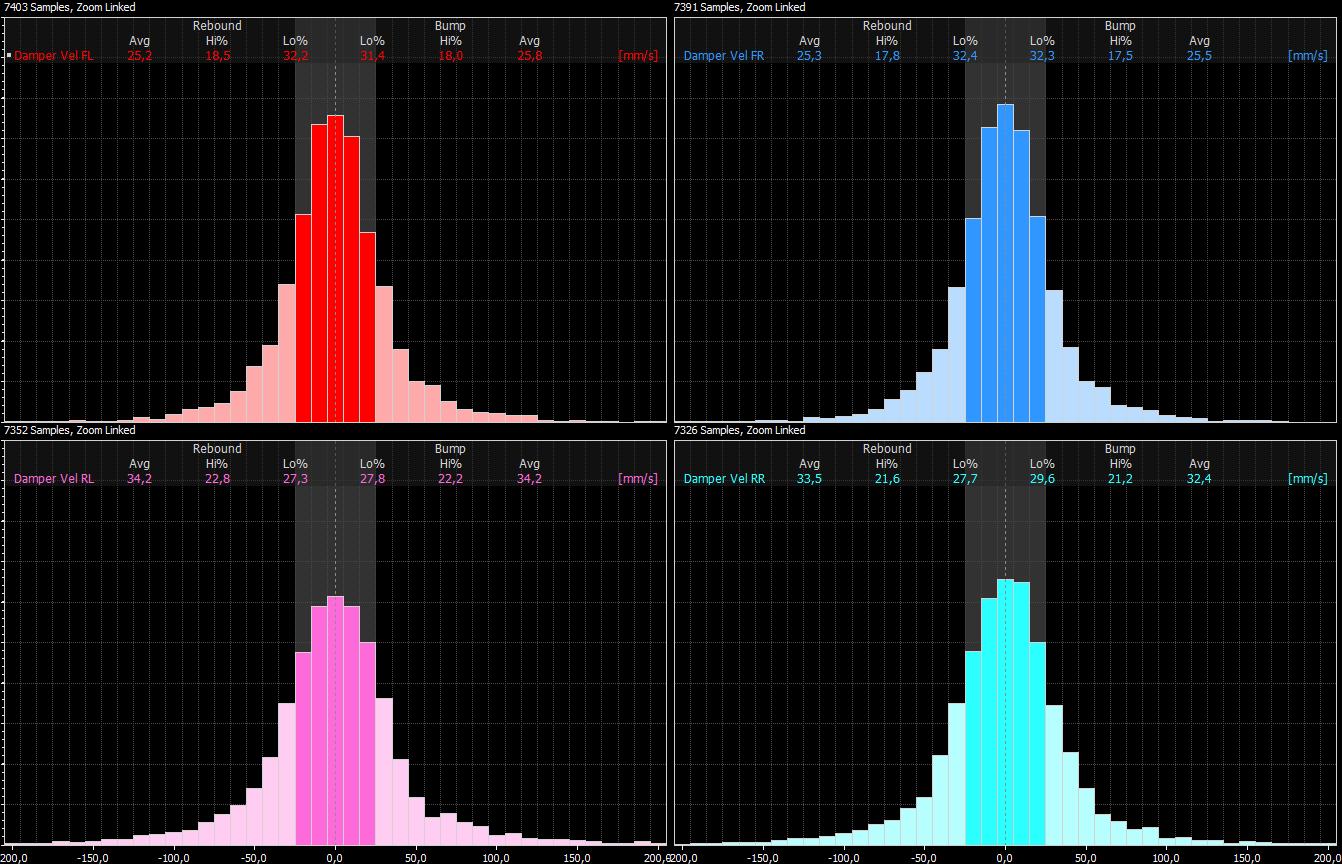Click the 150,0 axis label under RL histogram
The width and height of the screenshot is (1342, 864).
pos(577,857)
